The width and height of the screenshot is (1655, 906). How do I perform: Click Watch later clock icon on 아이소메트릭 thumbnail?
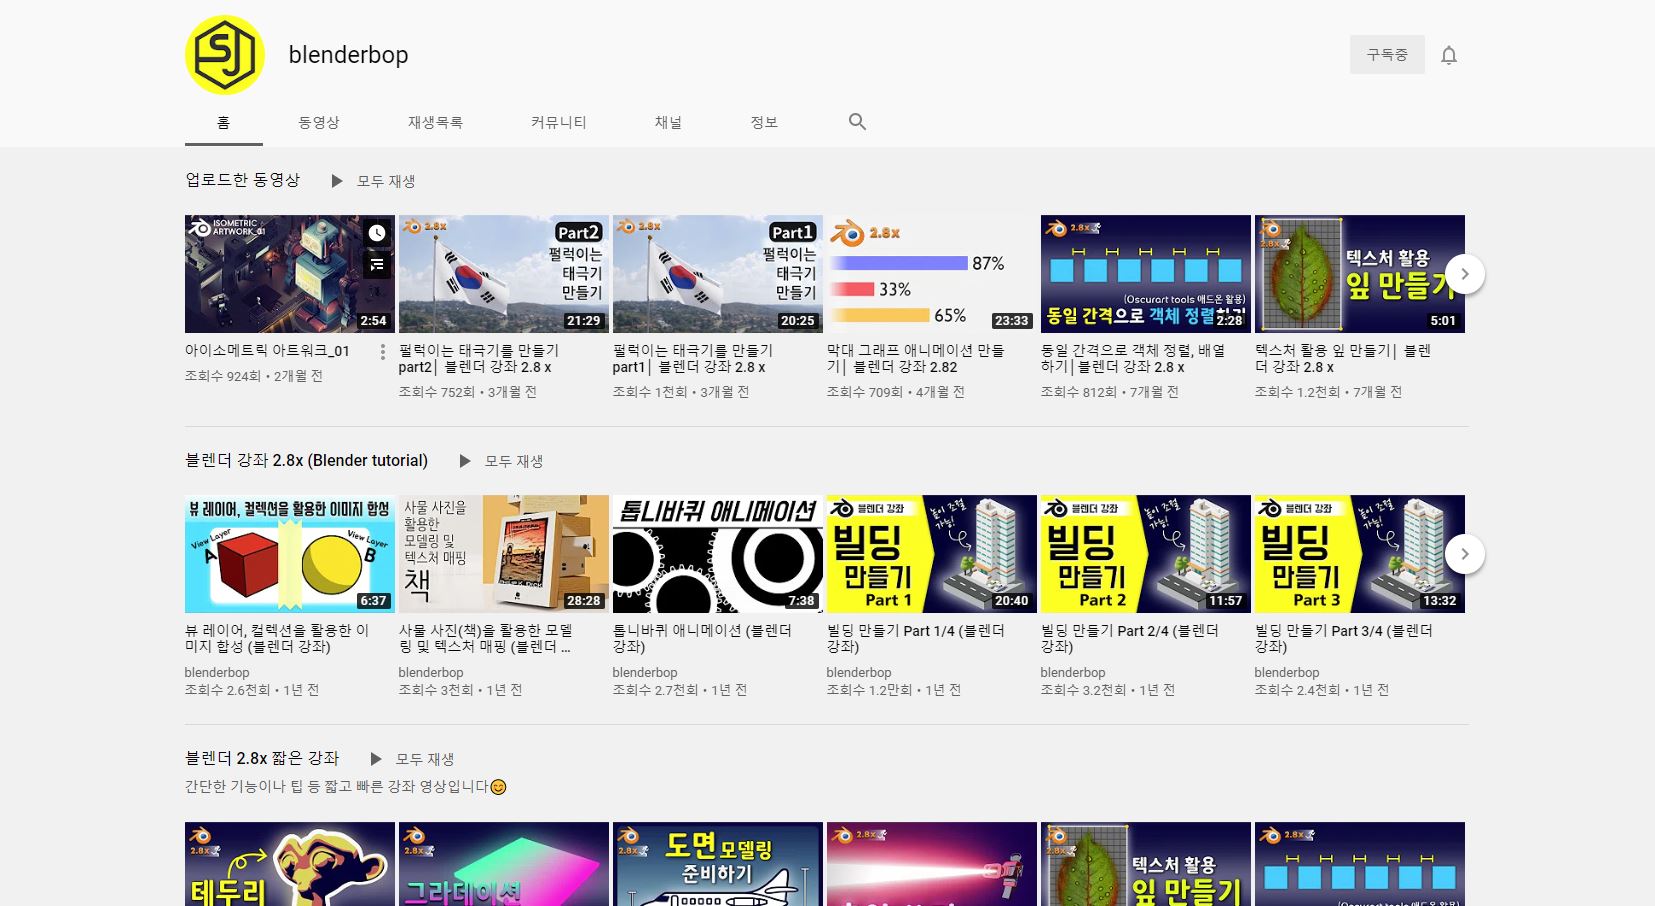click(377, 233)
